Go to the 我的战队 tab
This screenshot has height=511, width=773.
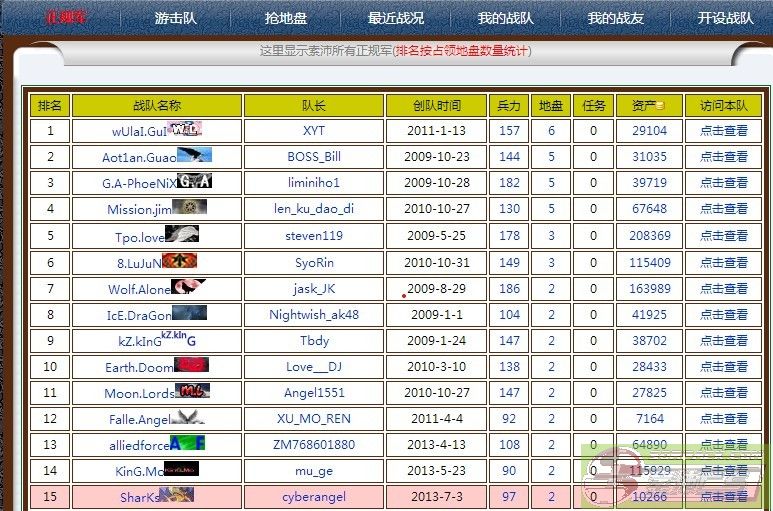click(505, 18)
